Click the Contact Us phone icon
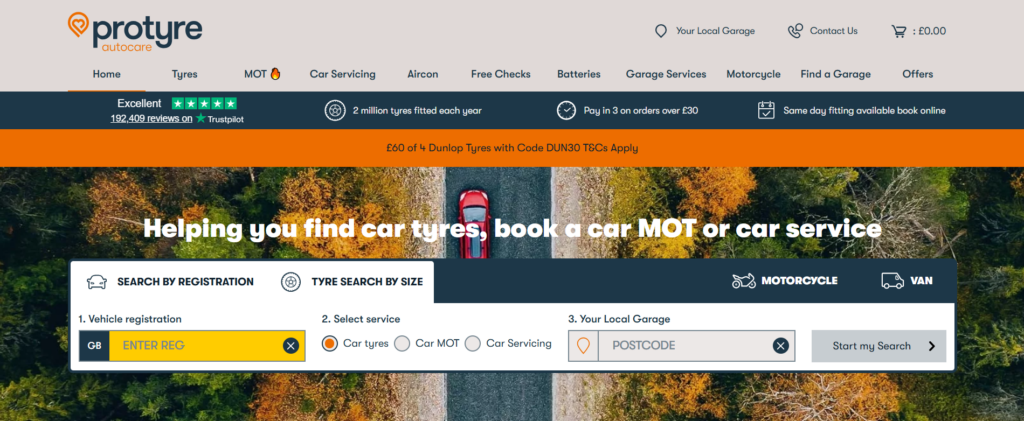 [795, 31]
